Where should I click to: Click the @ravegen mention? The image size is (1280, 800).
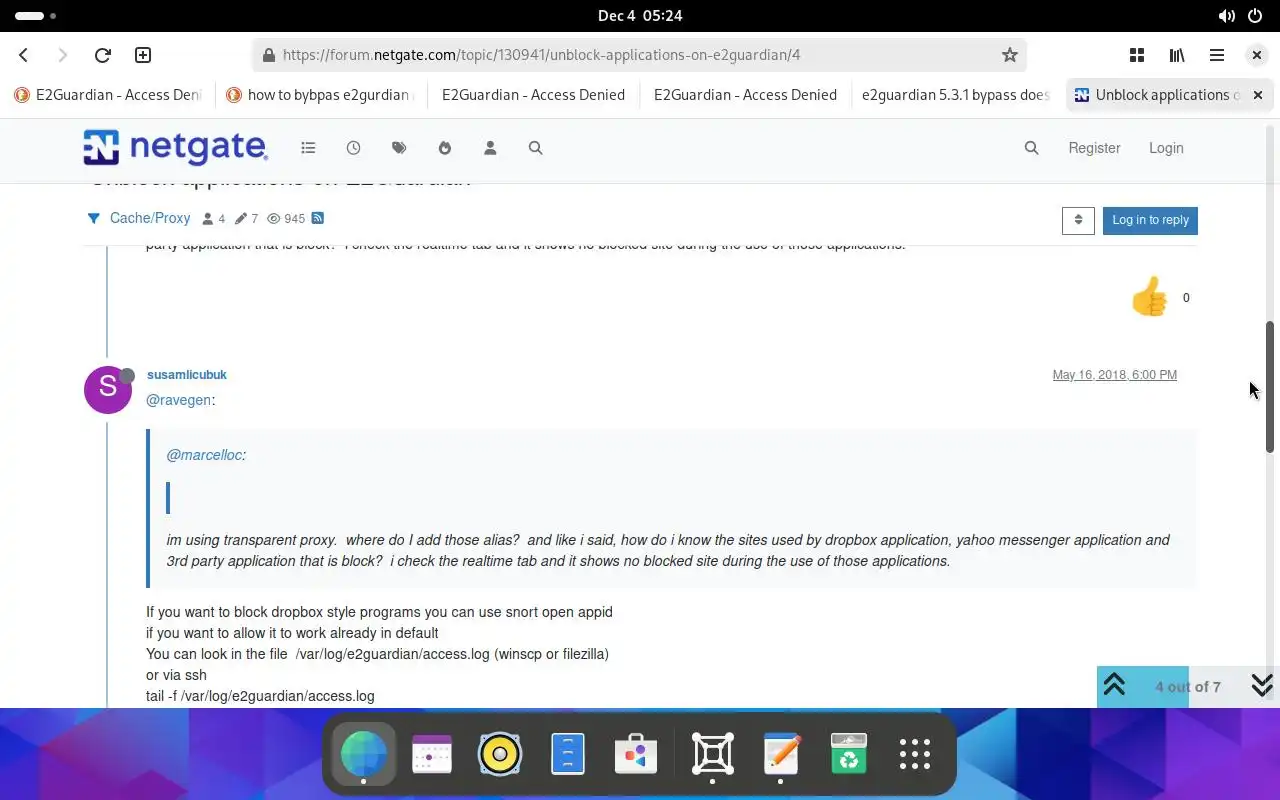point(179,400)
